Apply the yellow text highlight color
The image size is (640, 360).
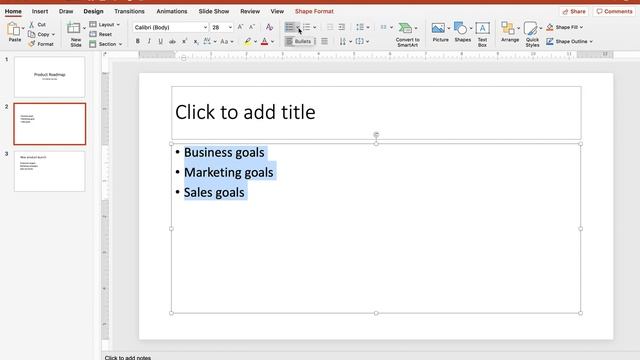pyautogui.click(x=248, y=41)
